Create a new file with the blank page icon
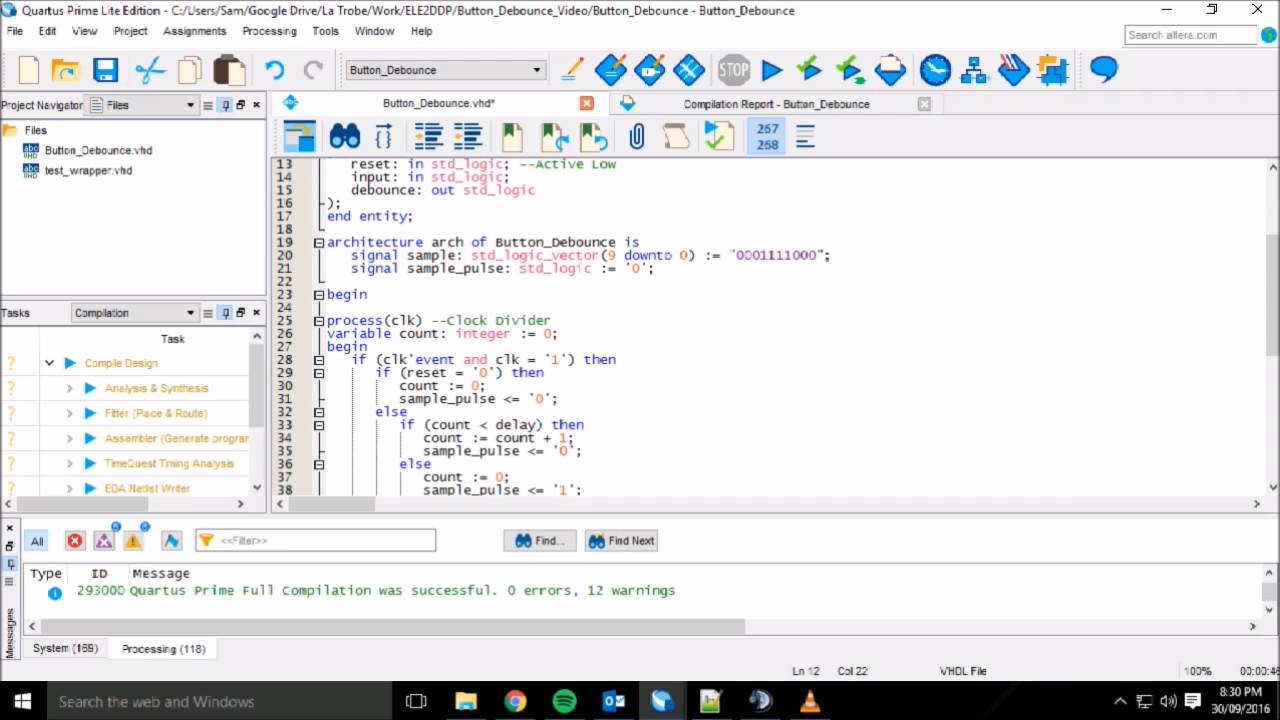1280x720 pixels. click(x=28, y=70)
